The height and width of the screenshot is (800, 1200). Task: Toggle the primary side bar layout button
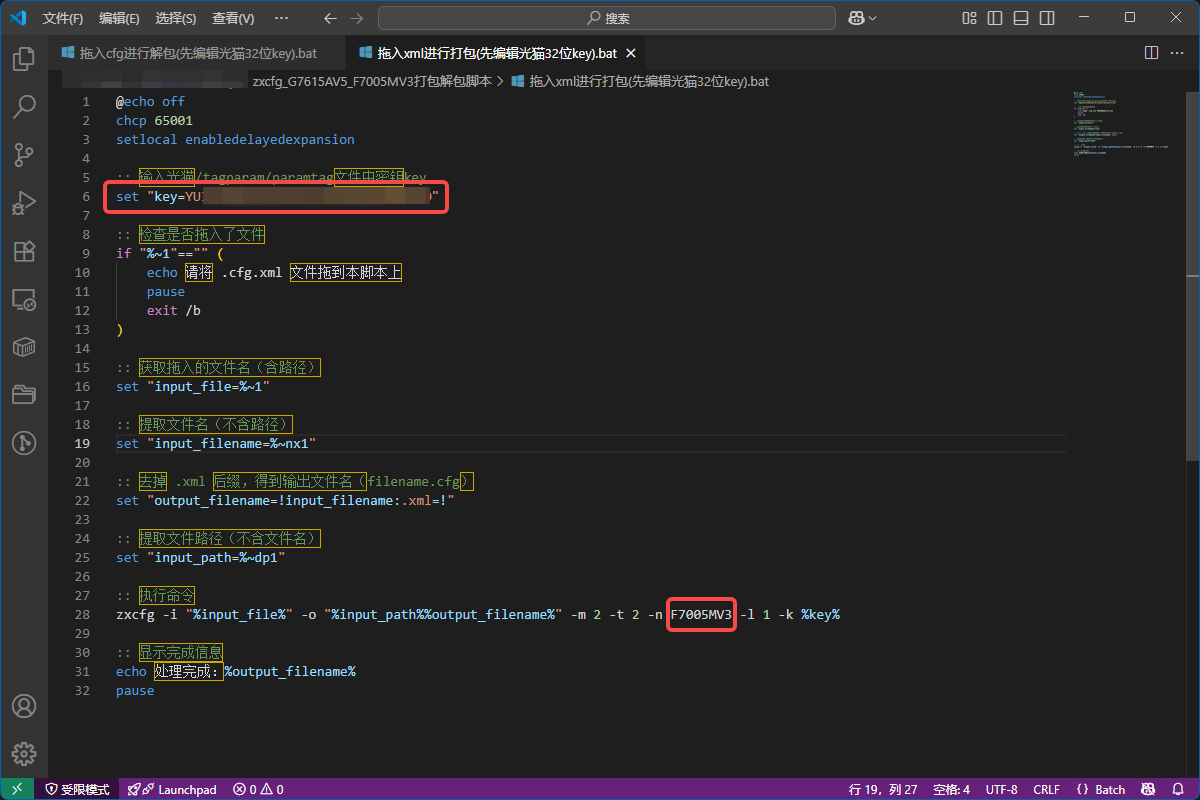tap(994, 18)
